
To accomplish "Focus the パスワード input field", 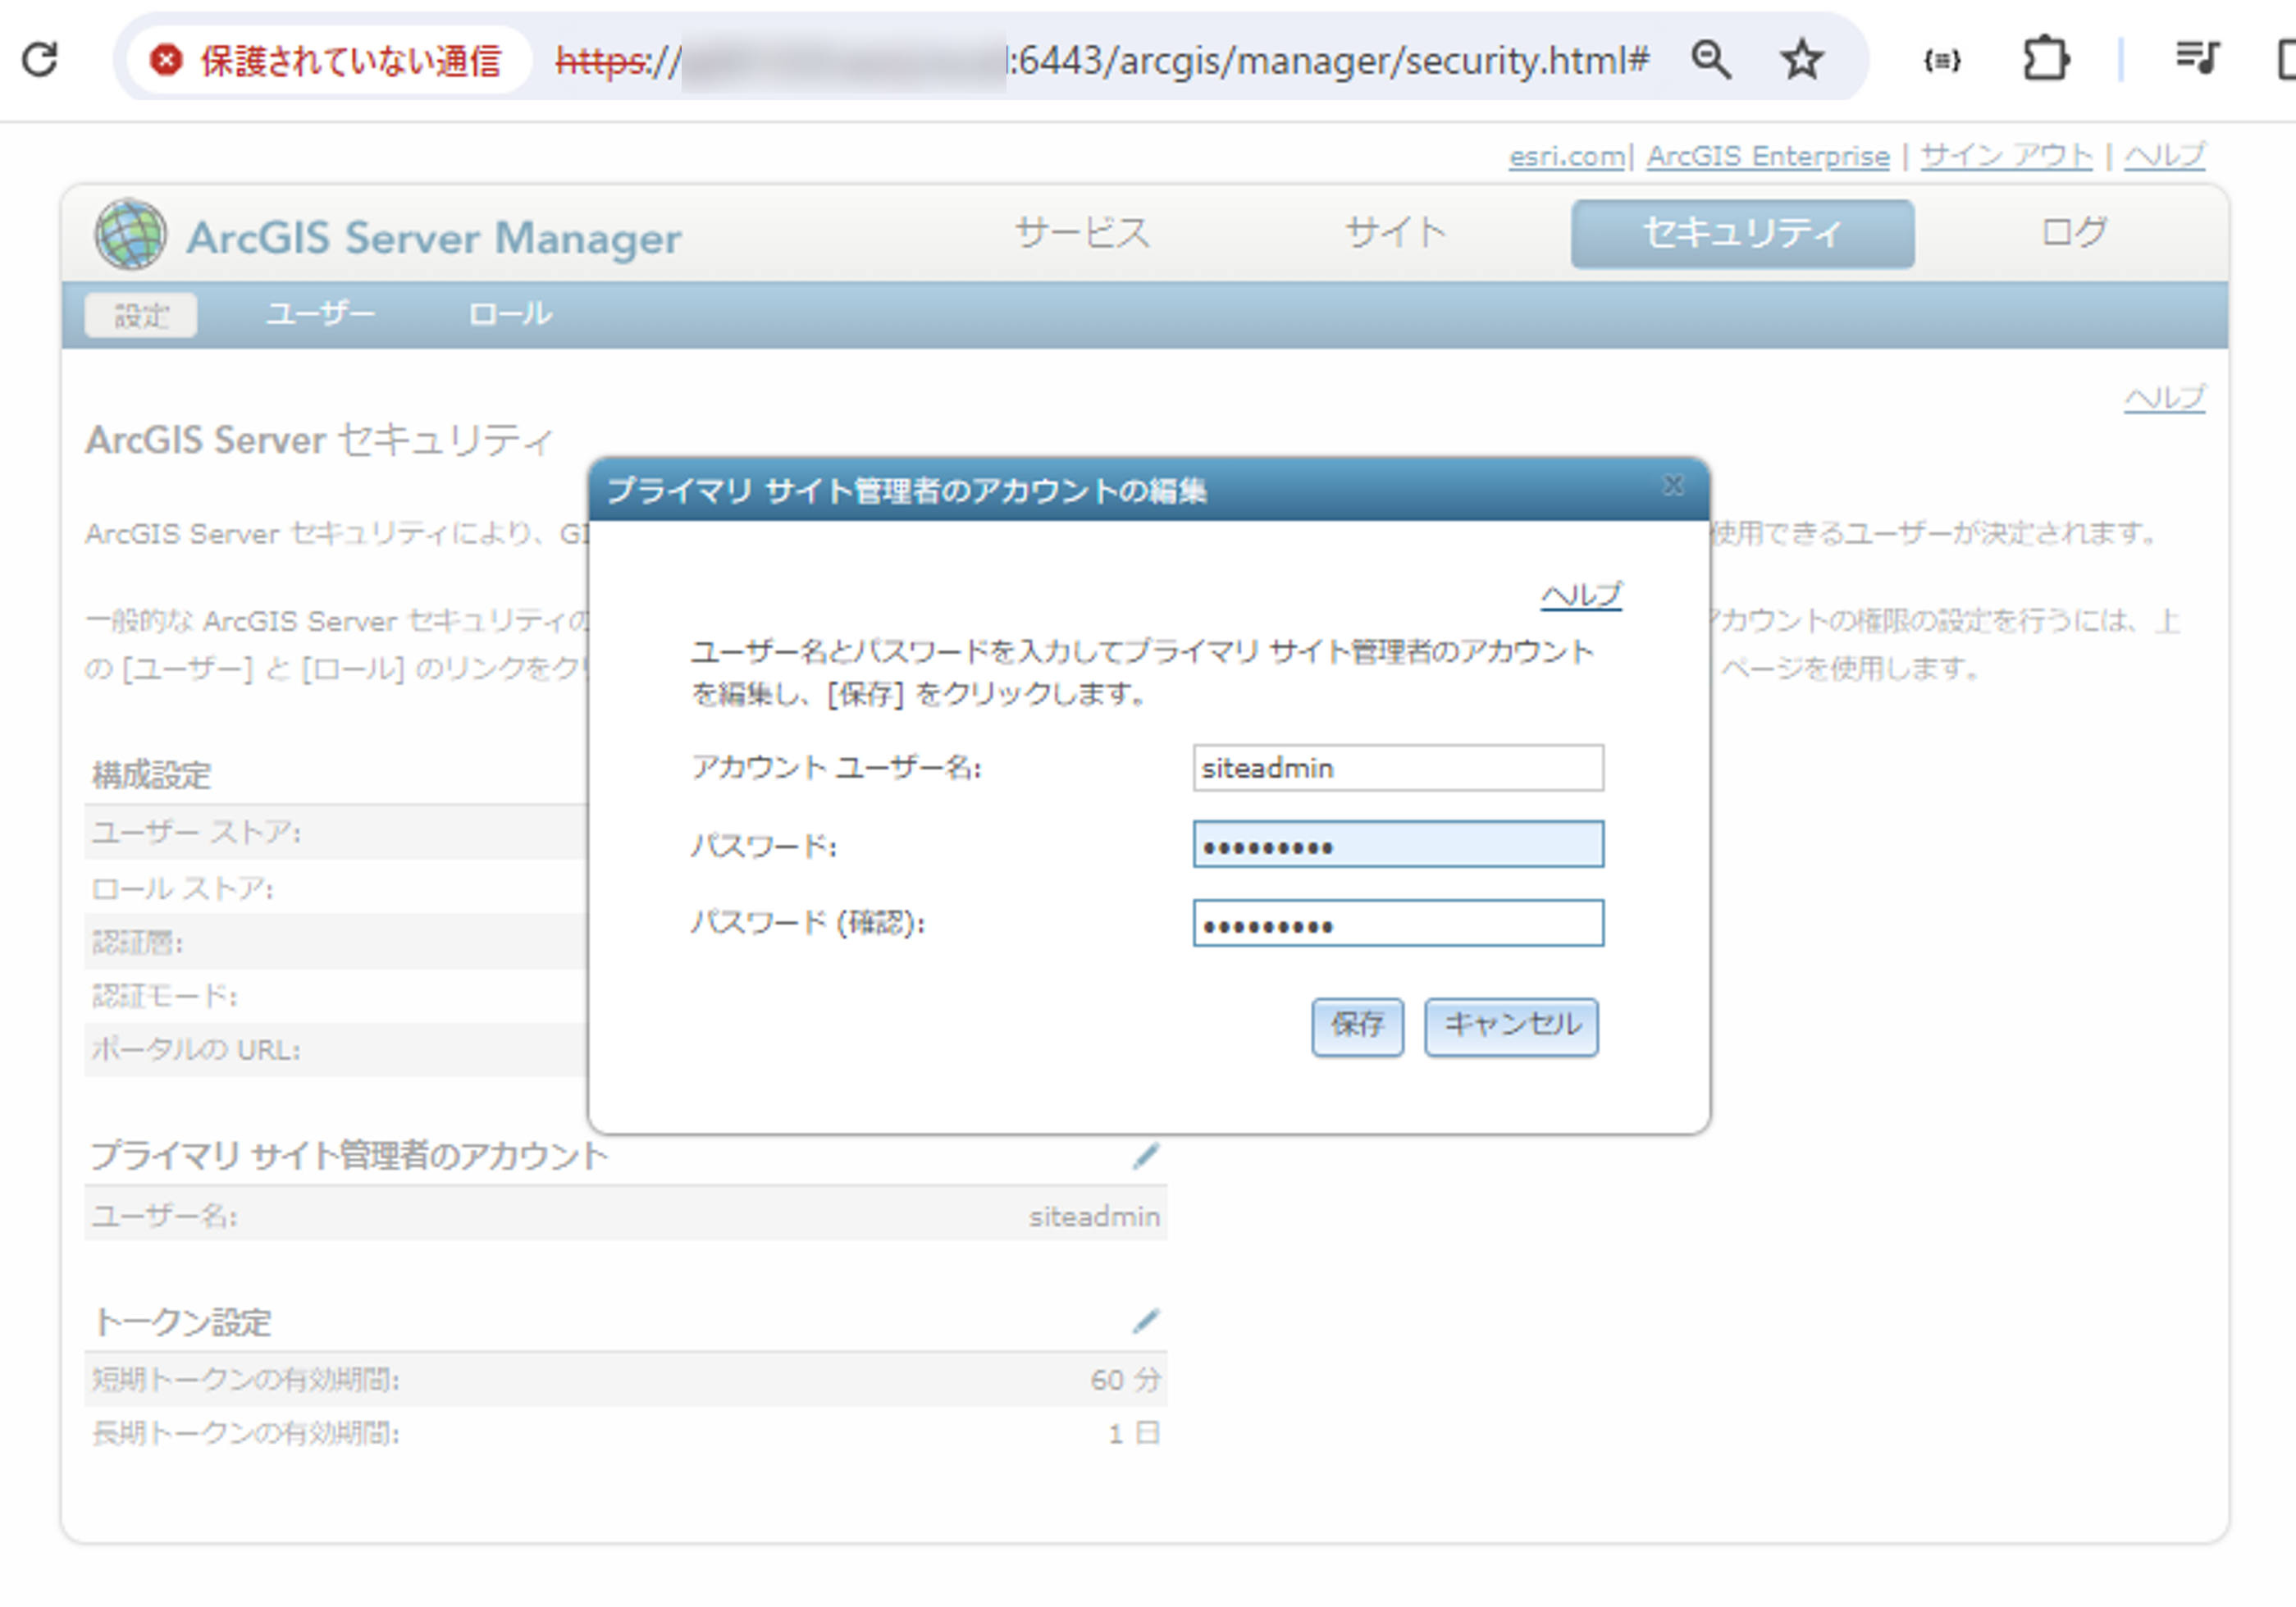I will click(1398, 845).
